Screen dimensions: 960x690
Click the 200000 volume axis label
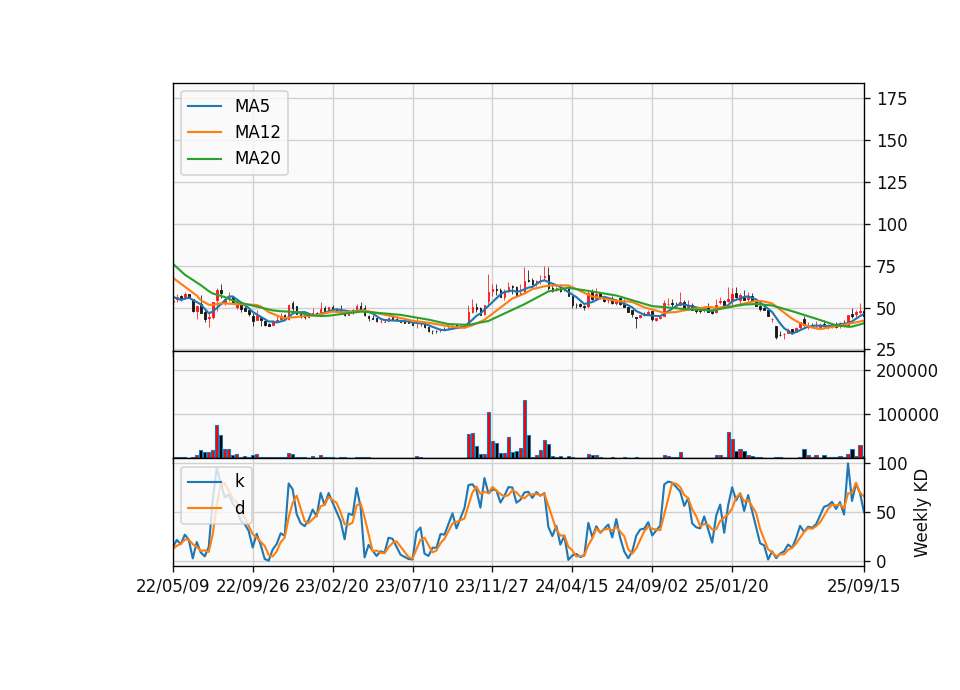[x=907, y=371]
